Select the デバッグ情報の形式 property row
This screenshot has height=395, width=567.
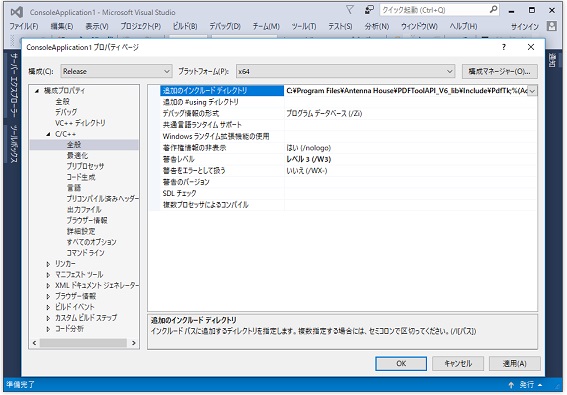tap(349, 114)
